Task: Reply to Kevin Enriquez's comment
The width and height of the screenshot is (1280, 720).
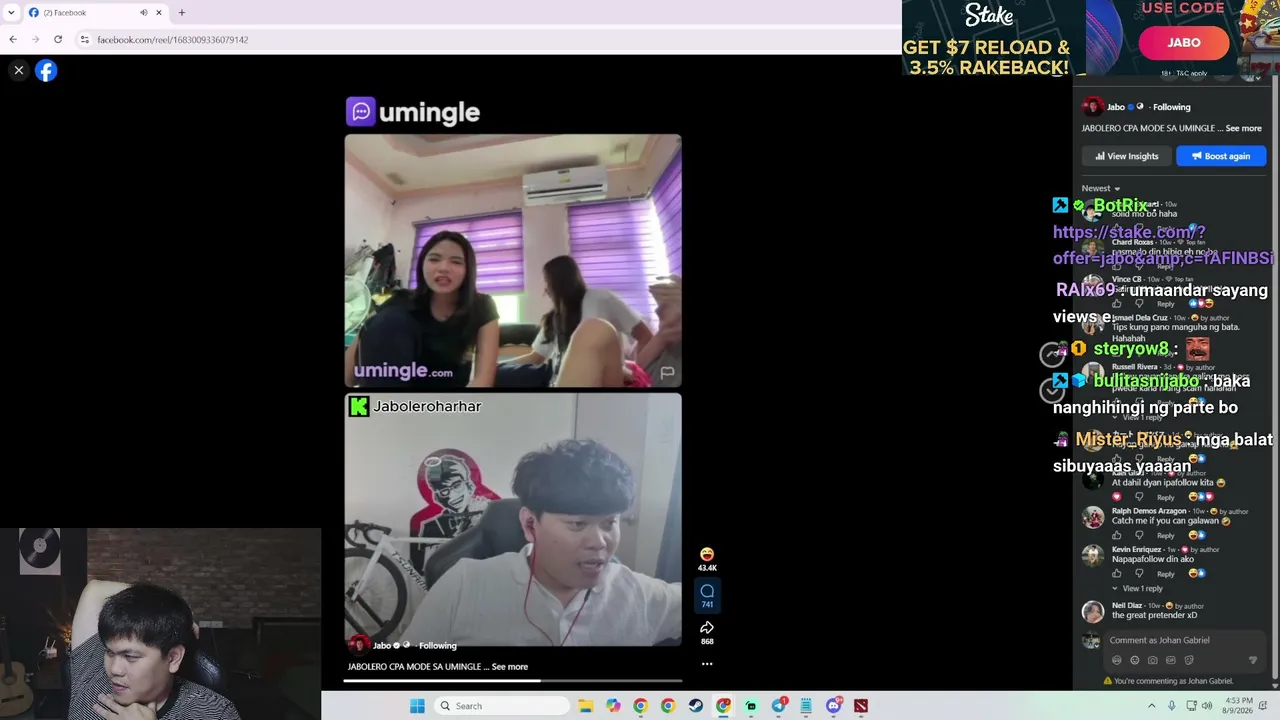Action: click(x=1166, y=574)
